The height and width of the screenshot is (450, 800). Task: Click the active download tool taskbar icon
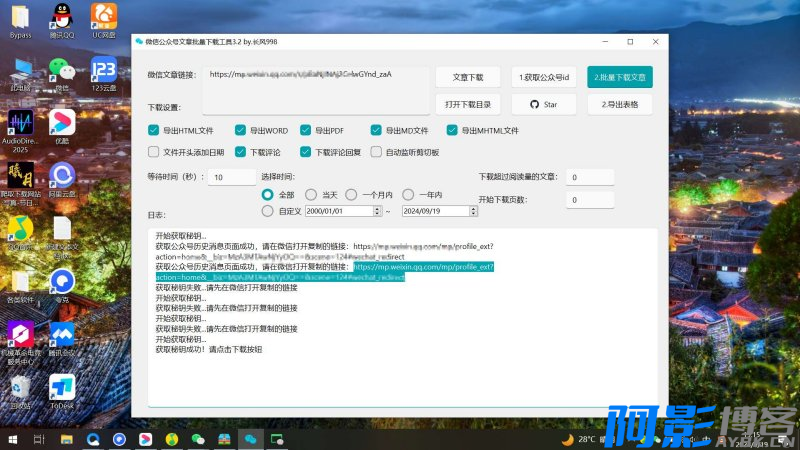(x=251, y=439)
